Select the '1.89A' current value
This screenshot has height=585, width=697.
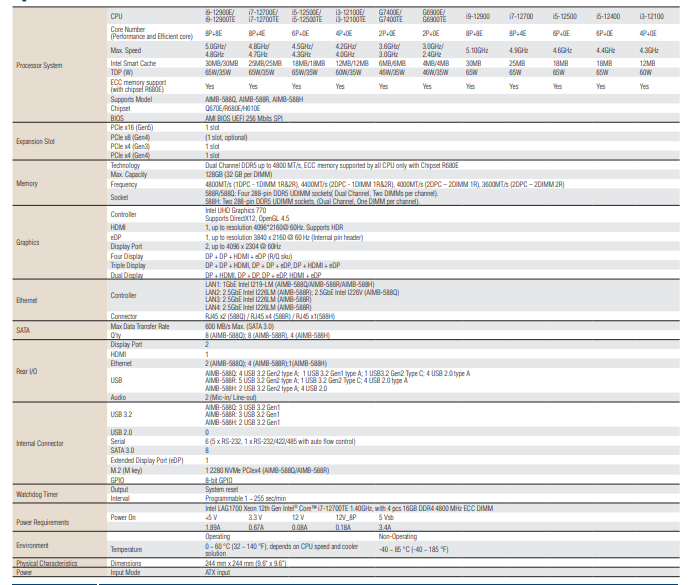click(x=212, y=527)
